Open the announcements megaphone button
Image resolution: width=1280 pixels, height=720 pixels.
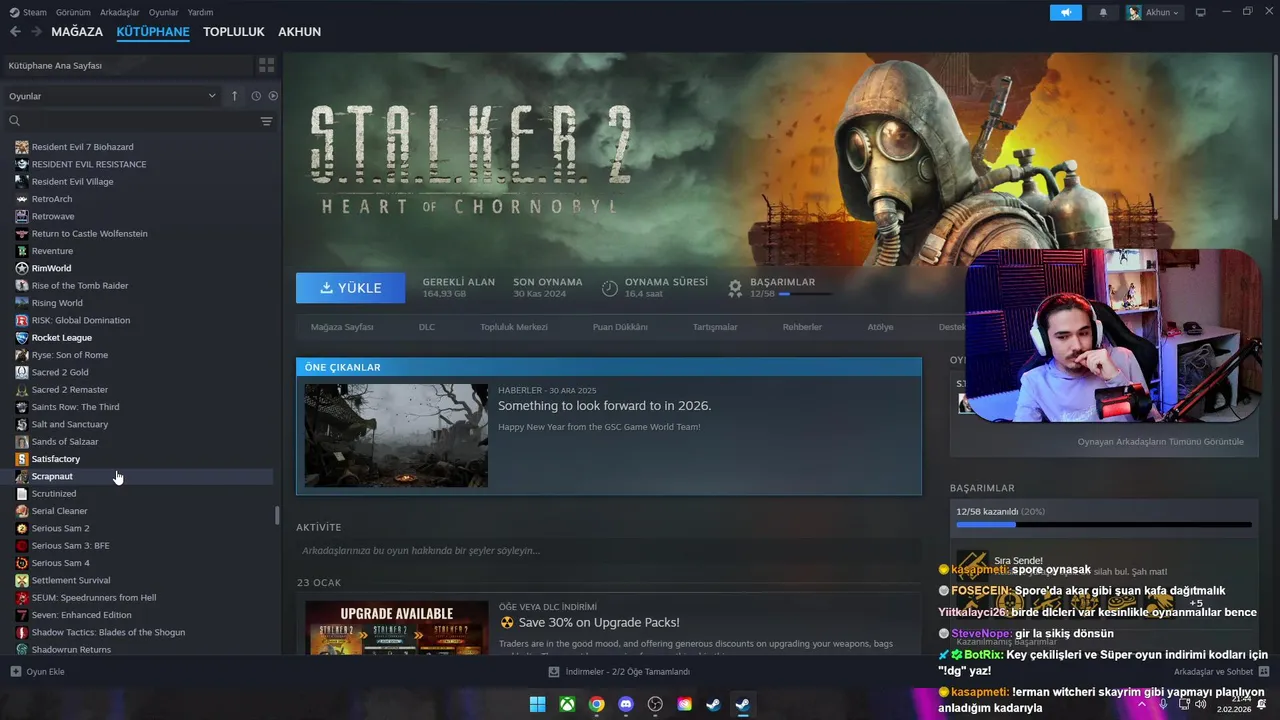coord(1066,13)
